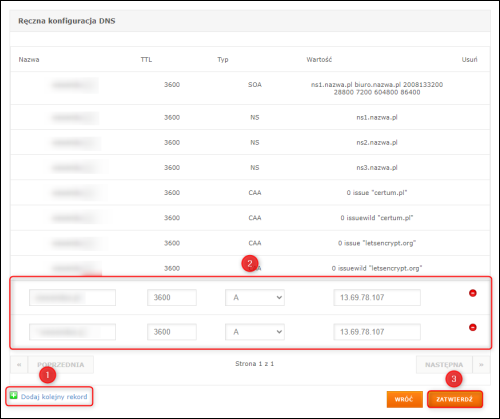This screenshot has width=500, height=419.
Task: Open type dropdown in first new record
Action: (x=255, y=297)
